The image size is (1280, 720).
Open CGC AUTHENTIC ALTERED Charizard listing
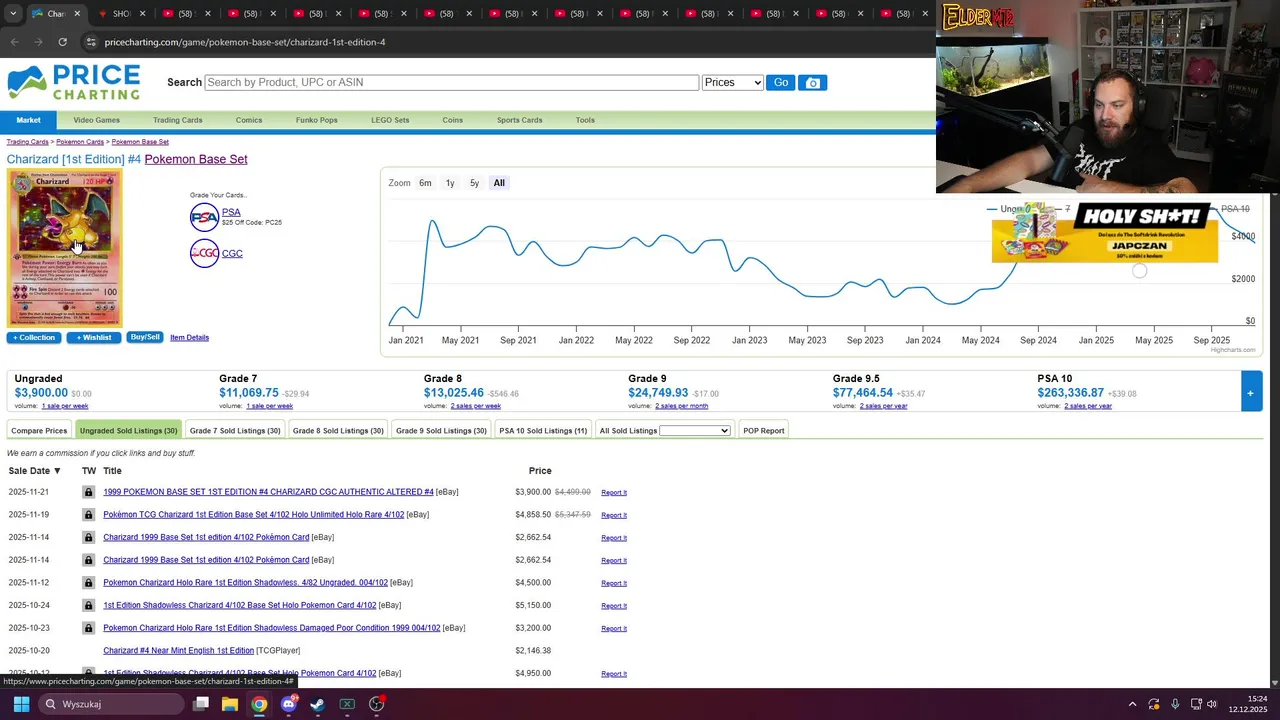point(268,492)
